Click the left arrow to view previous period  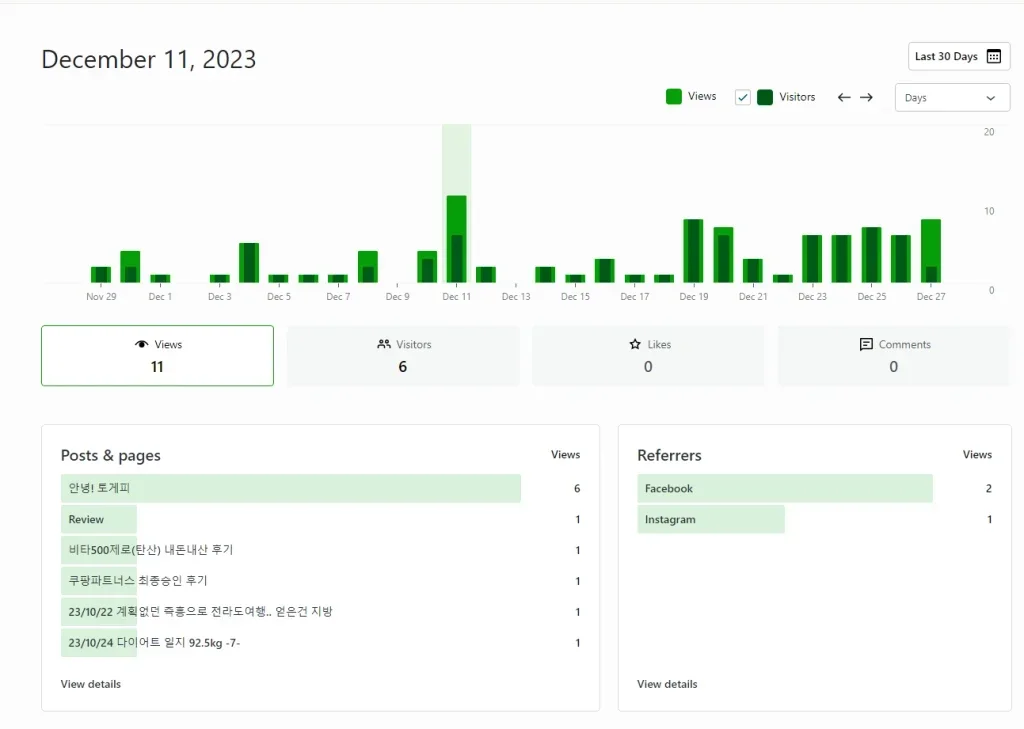[844, 98]
